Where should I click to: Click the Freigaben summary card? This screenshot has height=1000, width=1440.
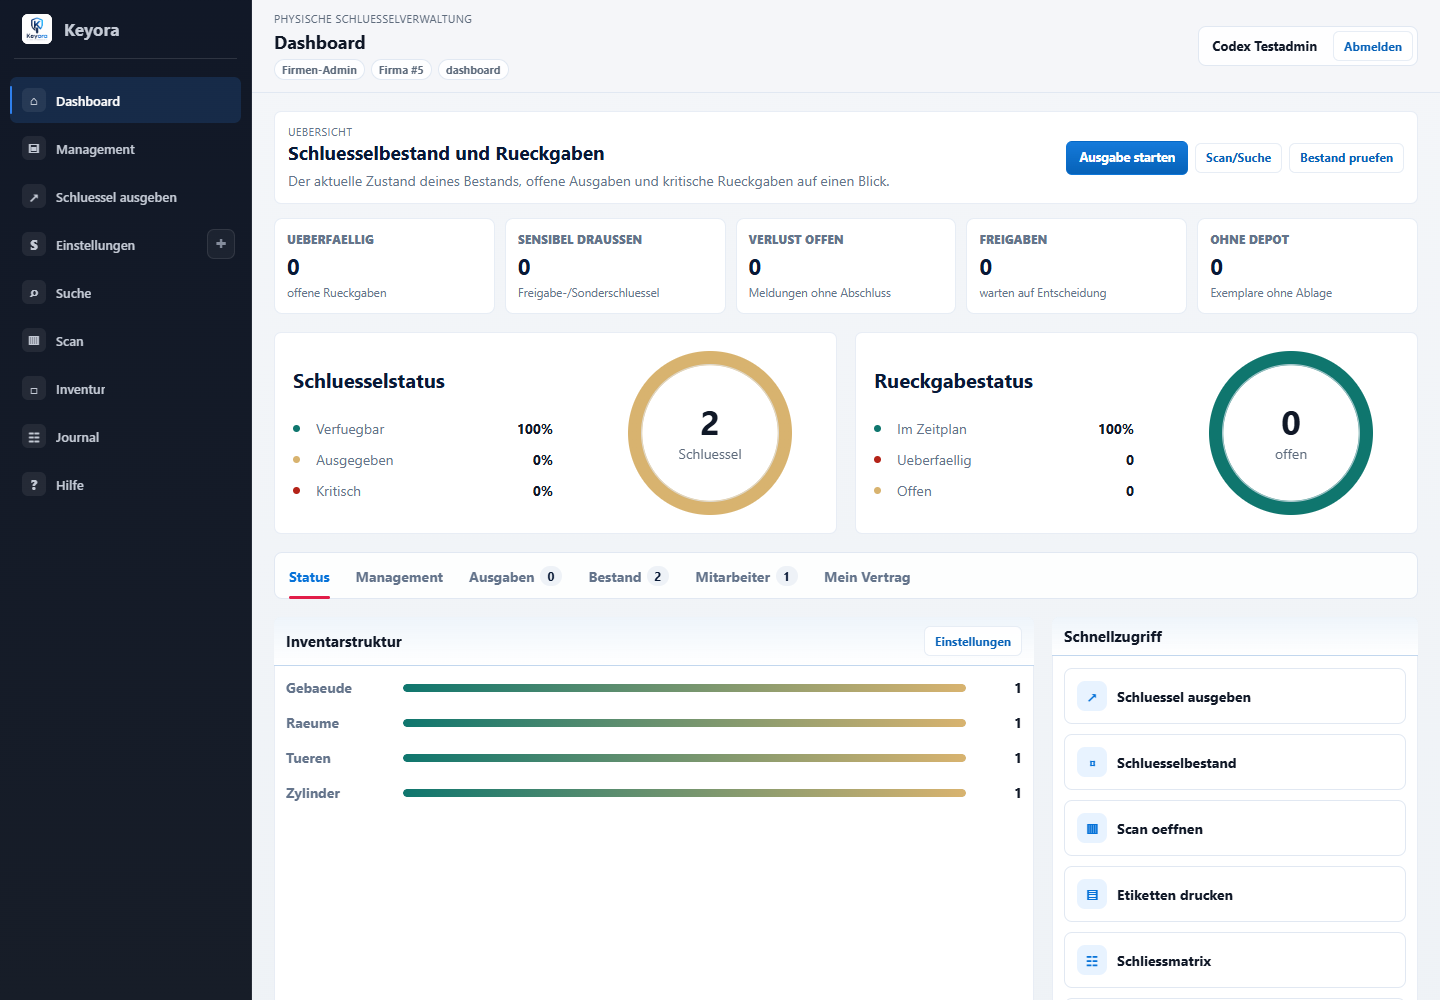pos(1076,266)
